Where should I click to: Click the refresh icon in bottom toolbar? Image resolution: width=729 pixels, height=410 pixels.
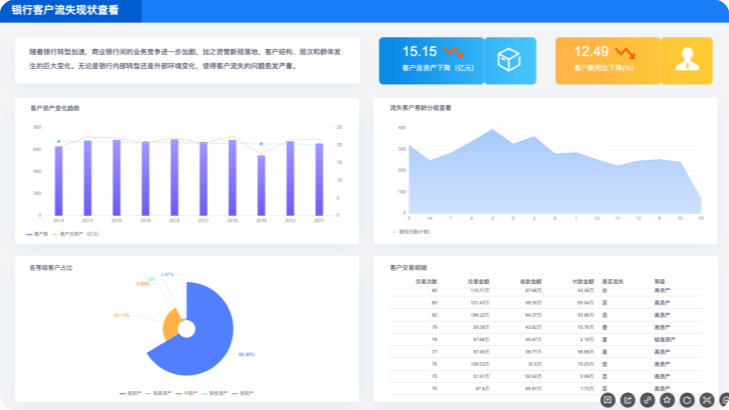coord(687,400)
